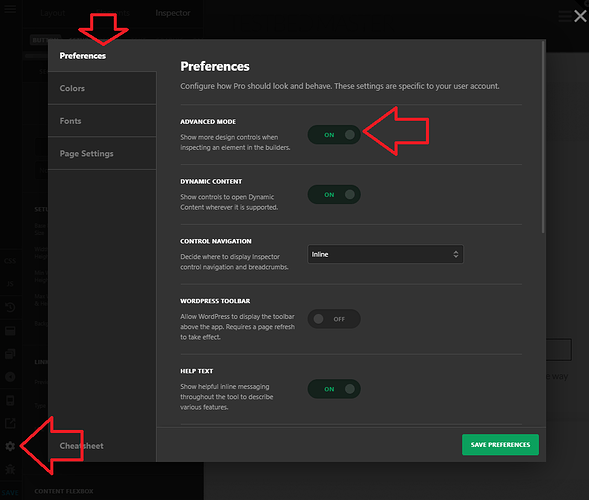
Task: Click the hamburger menu icon at top left
Action: (x=10, y=9)
